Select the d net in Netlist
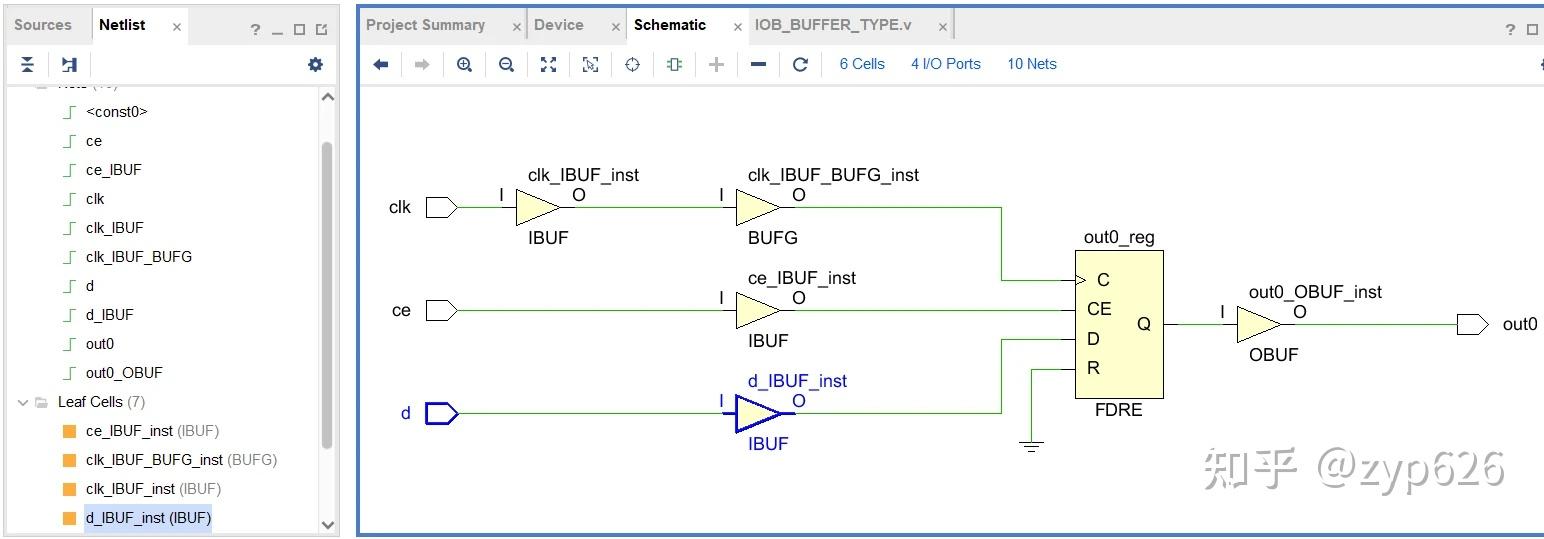1544x539 pixels. [x=90, y=286]
